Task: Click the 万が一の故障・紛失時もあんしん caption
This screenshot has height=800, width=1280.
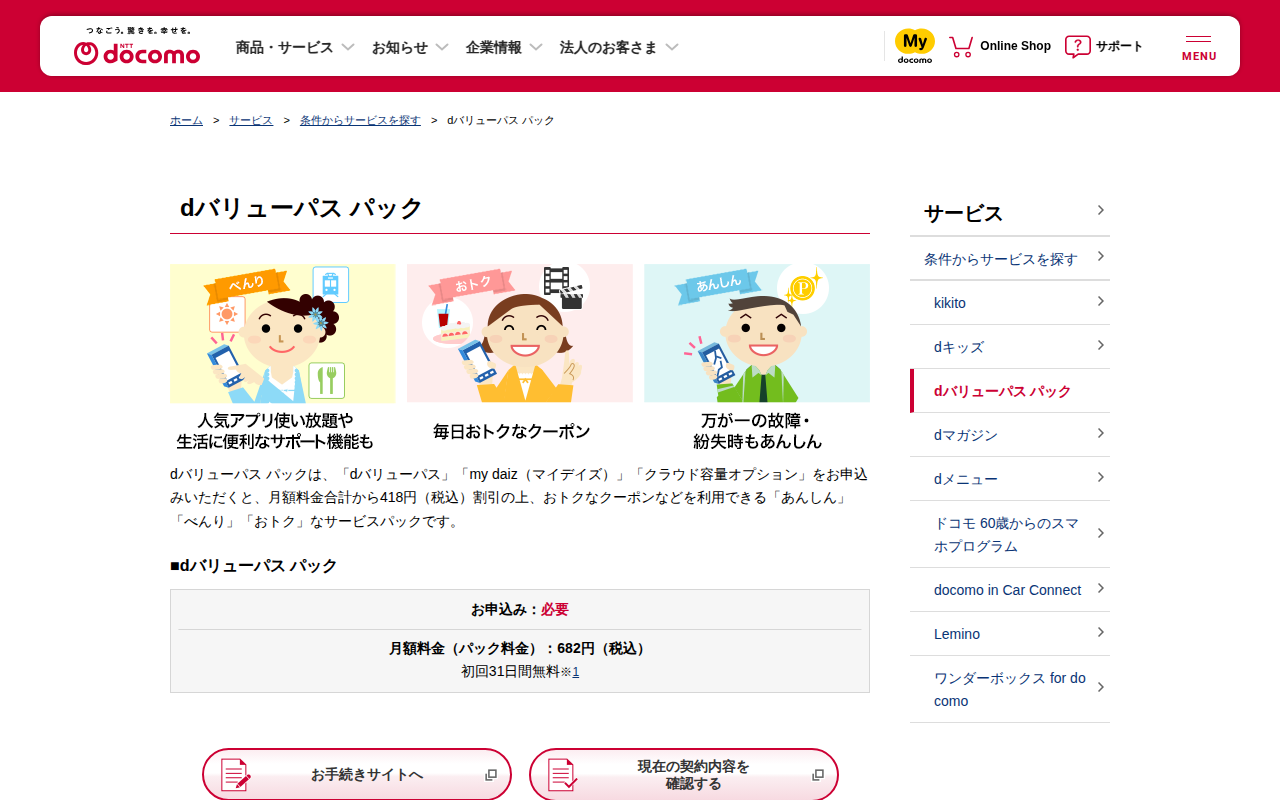Action: click(757, 431)
